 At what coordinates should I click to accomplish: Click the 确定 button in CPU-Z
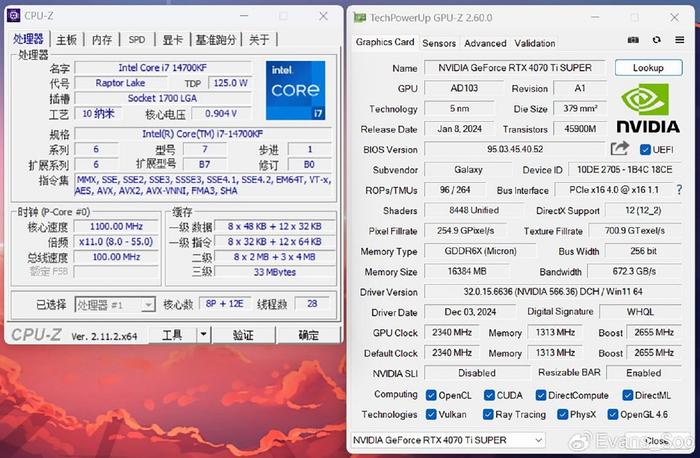pyautogui.click(x=308, y=334)
